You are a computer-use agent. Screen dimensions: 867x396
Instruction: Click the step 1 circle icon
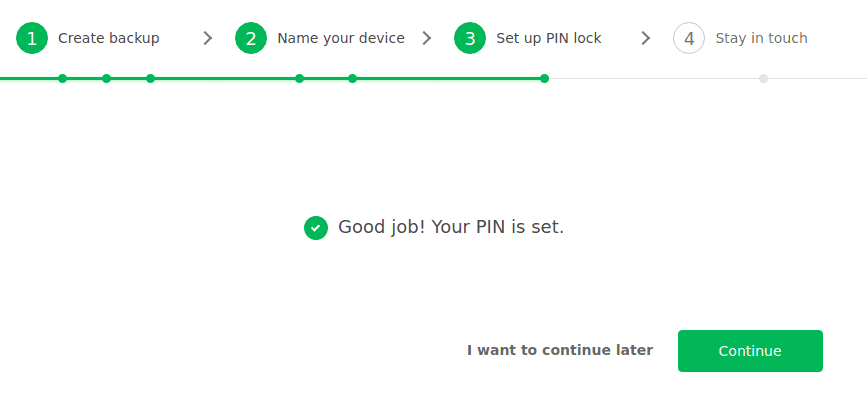tap(32, 38)
